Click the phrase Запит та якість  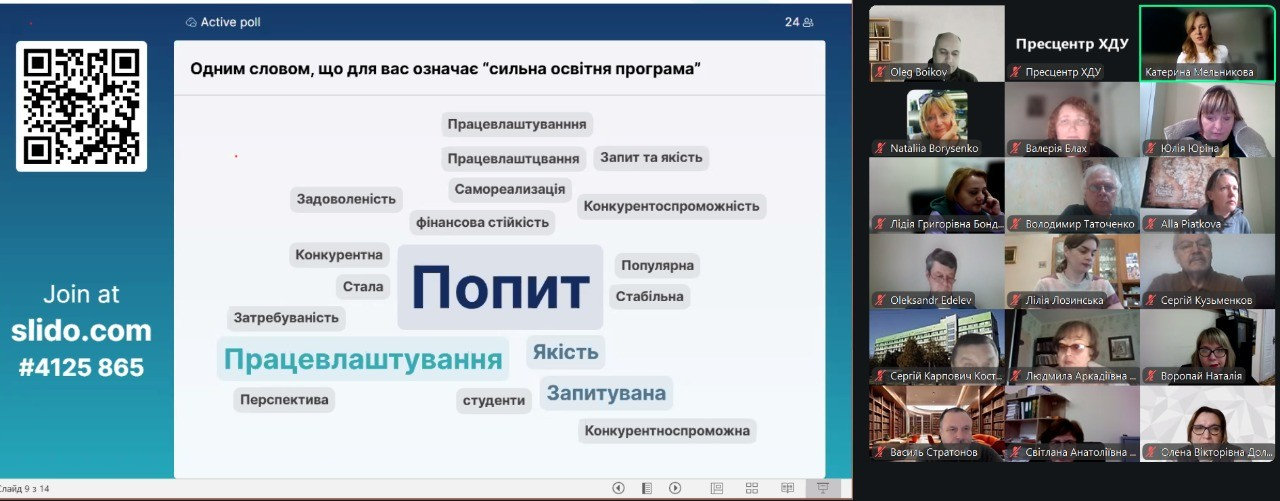coord(652,157)
